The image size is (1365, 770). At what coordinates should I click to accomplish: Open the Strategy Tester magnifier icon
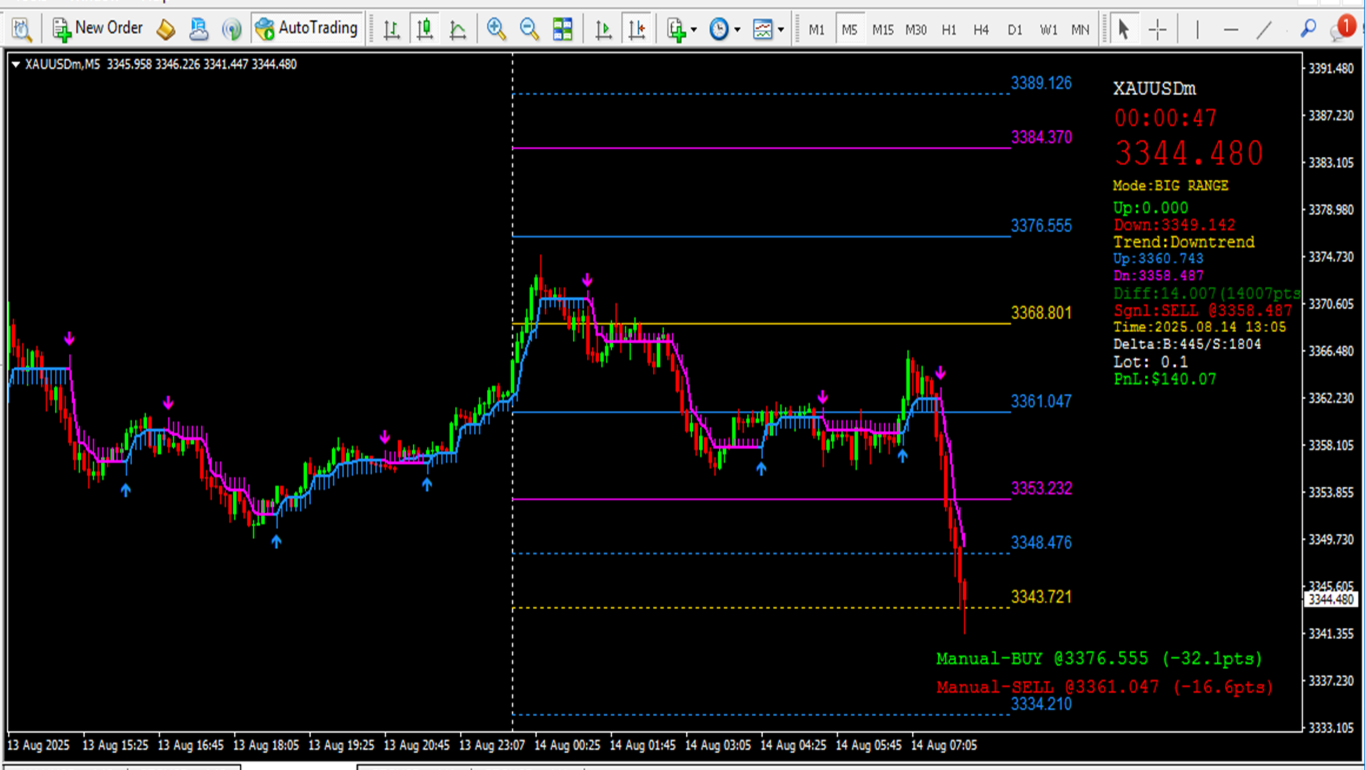[21, 29]
